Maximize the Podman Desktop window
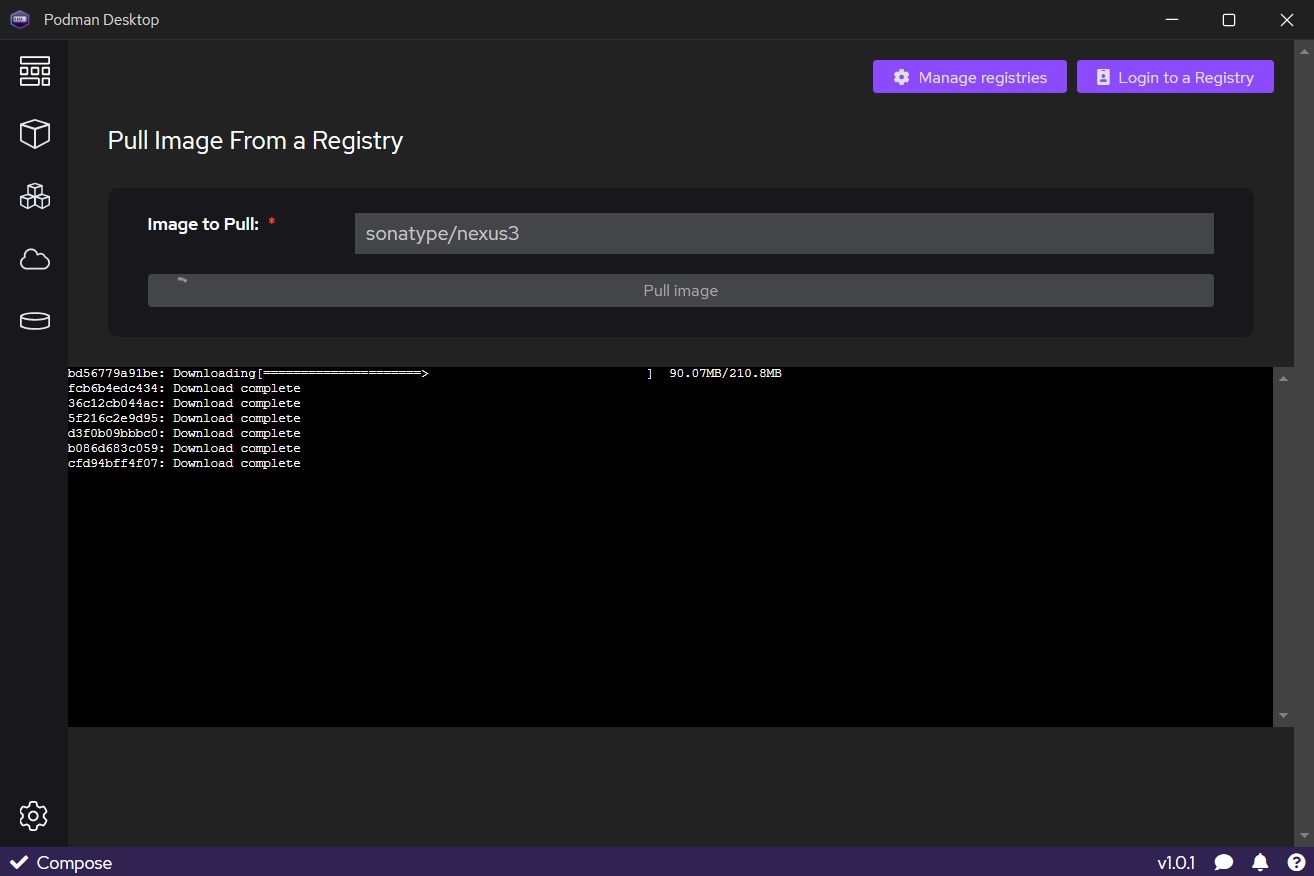1314x876 pixels. point(1229,20)
